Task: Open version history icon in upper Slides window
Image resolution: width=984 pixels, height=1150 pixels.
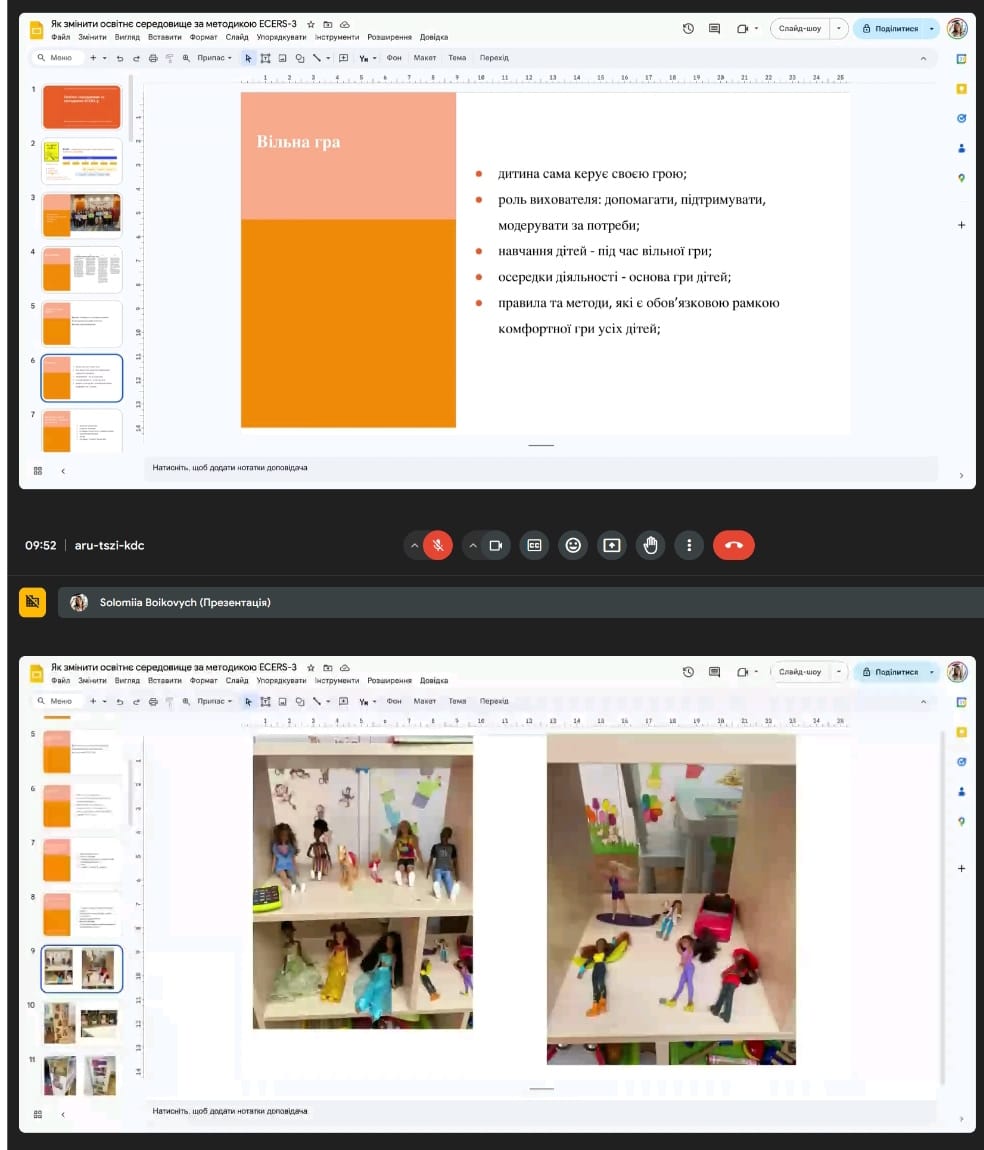Action: tap(688, 29)
